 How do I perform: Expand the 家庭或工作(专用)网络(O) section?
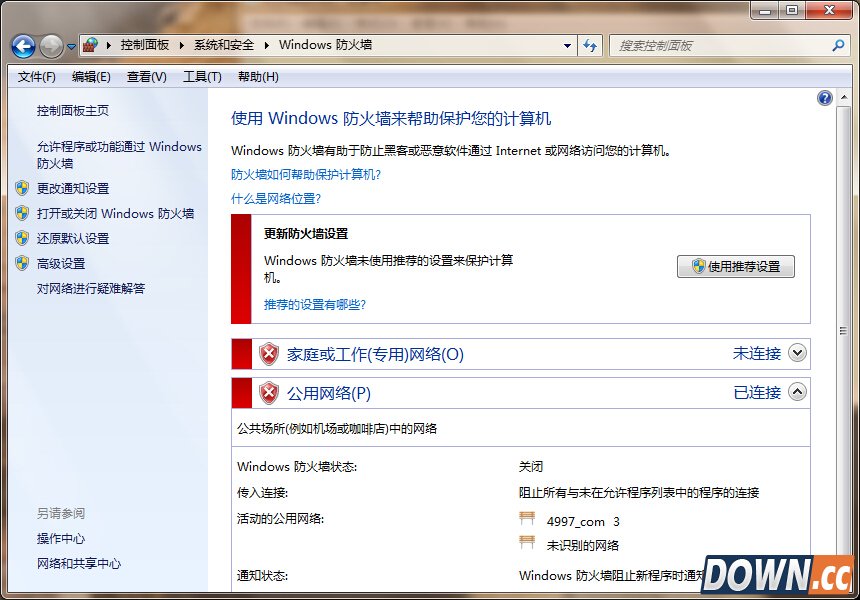coord(797,353)
